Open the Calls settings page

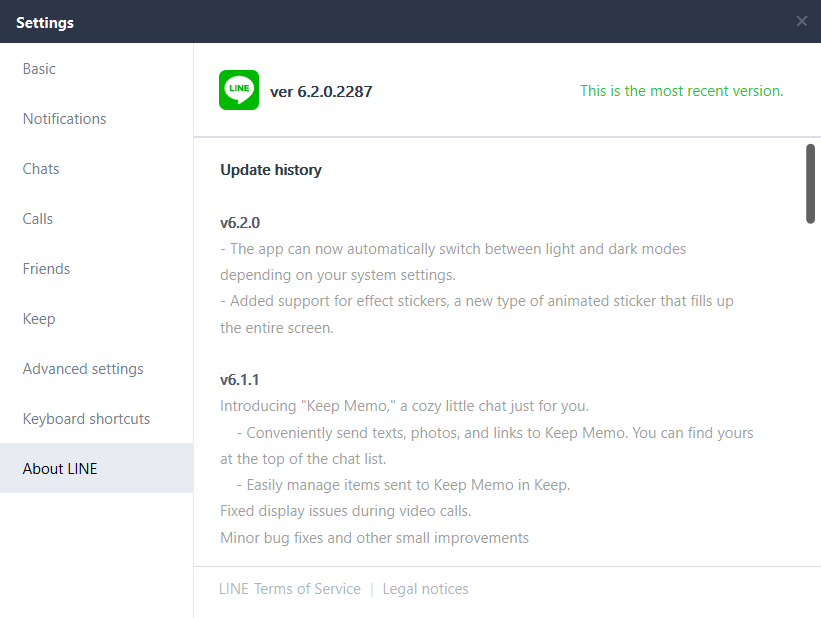(x=97, y=218)
